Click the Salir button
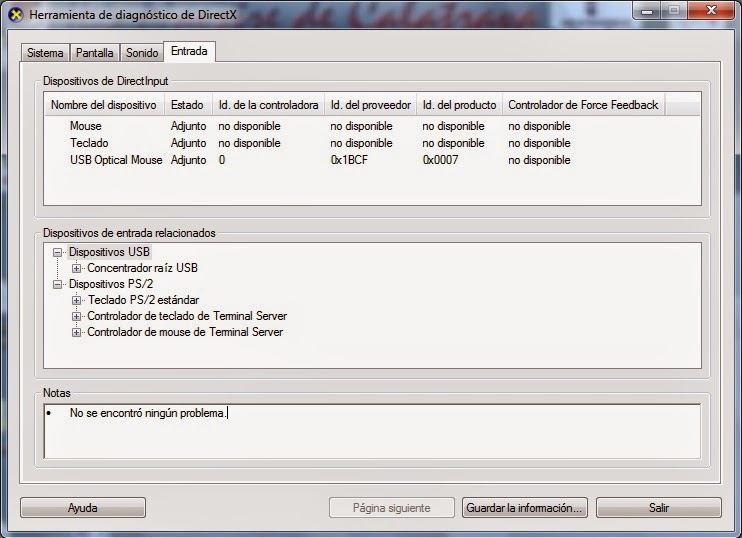 [659, 508]
